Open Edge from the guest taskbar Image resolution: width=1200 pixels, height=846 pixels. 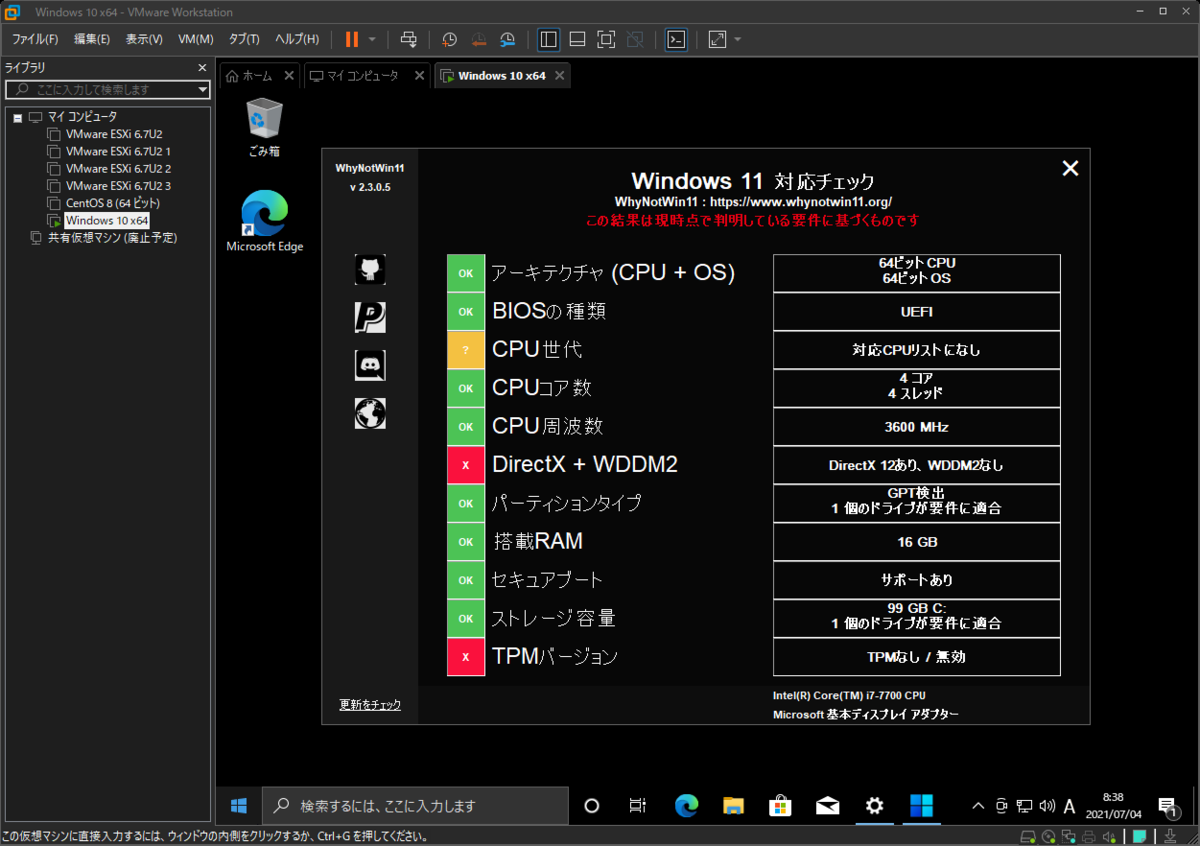coord(686,805)
